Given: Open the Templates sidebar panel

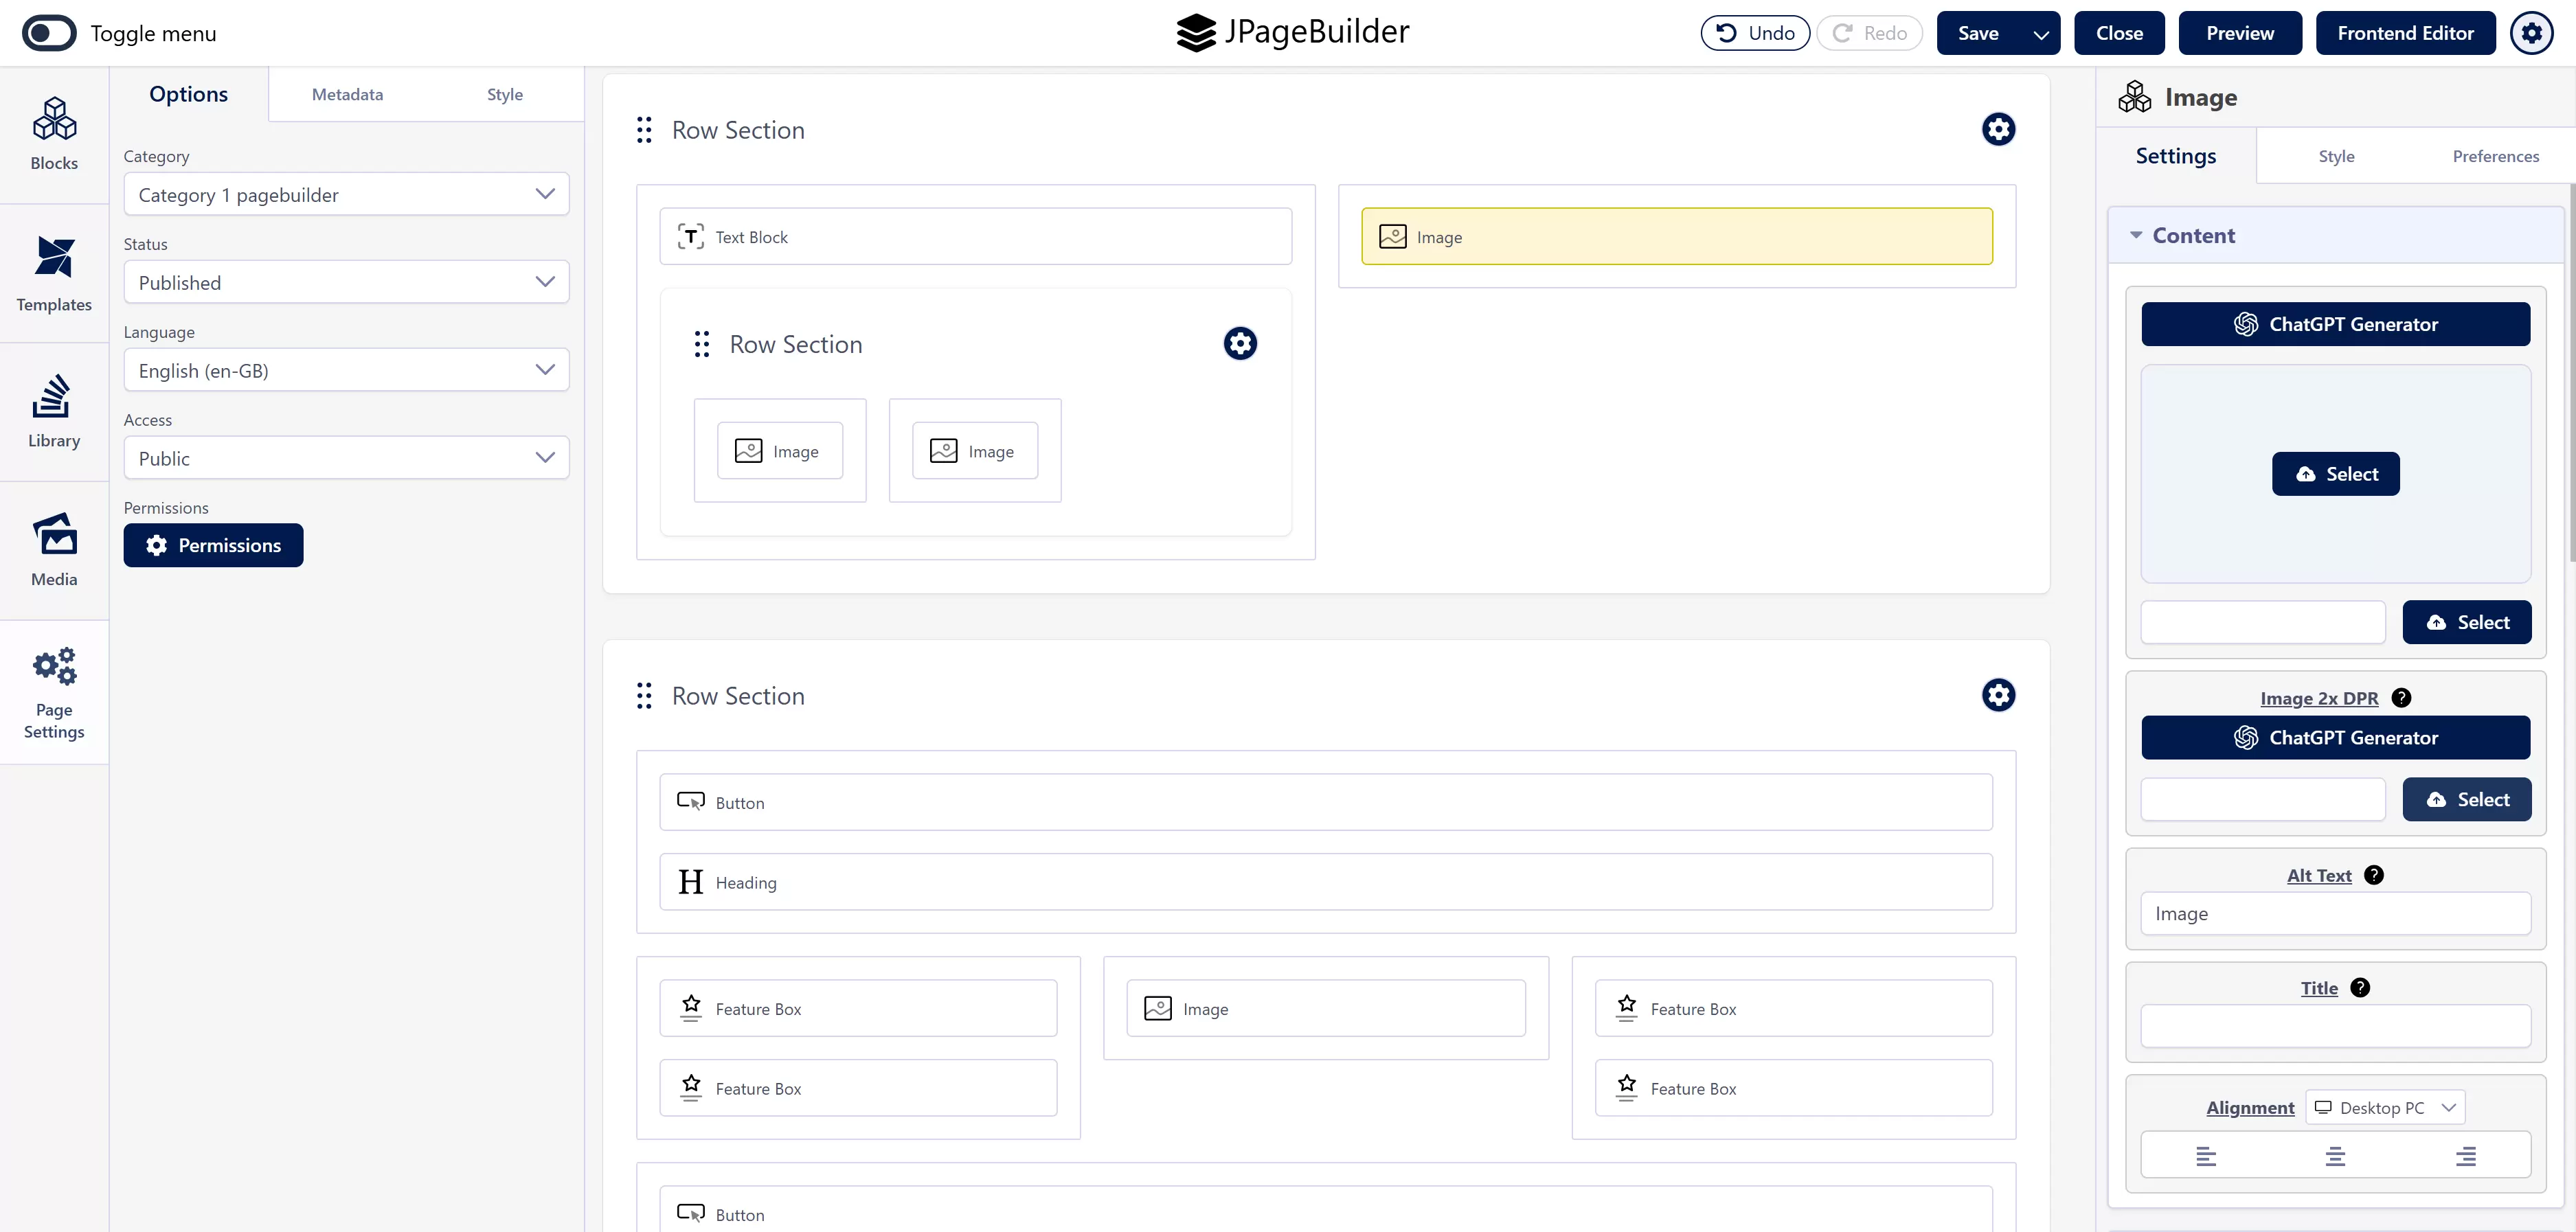Looking at the screenshot, I should click(x=54, y=274).
